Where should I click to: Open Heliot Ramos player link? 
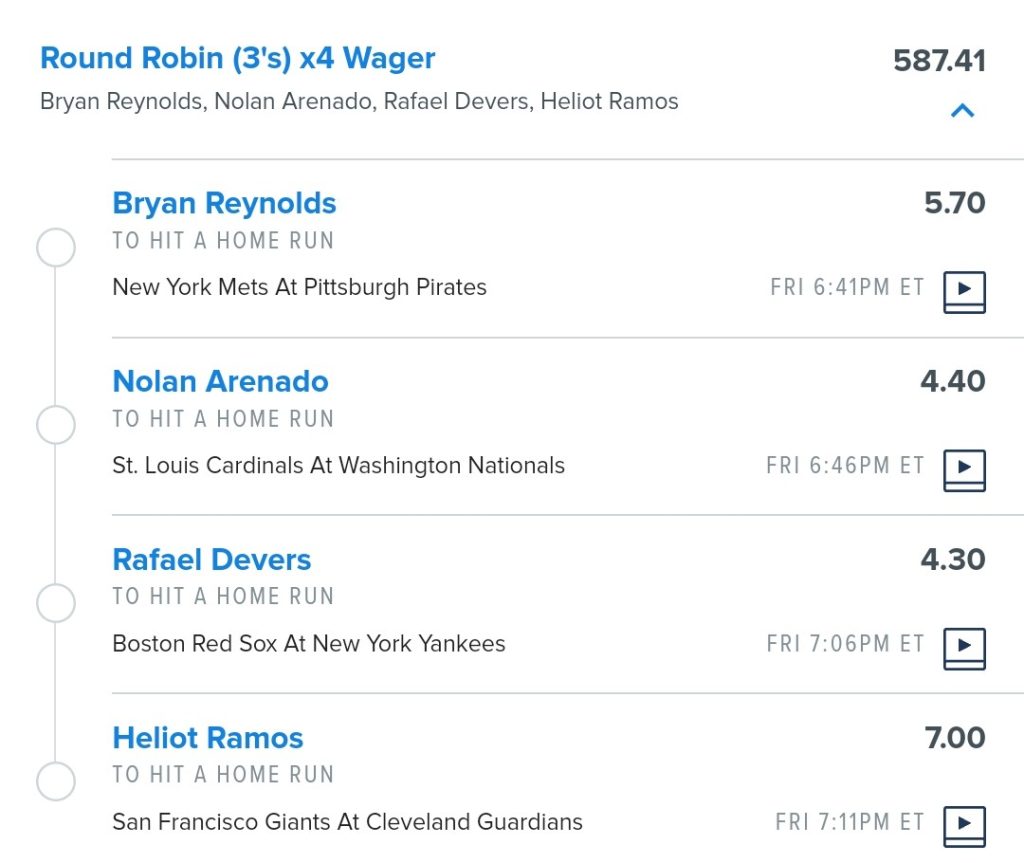[x=208, y=738]
